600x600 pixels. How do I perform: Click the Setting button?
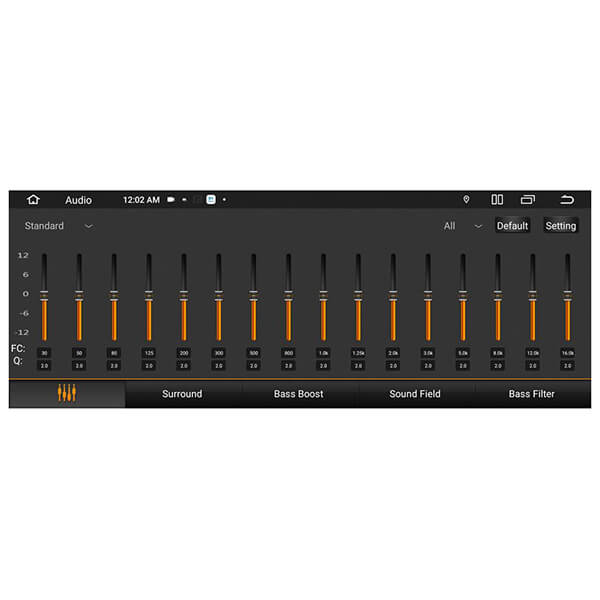pos(560,226)
